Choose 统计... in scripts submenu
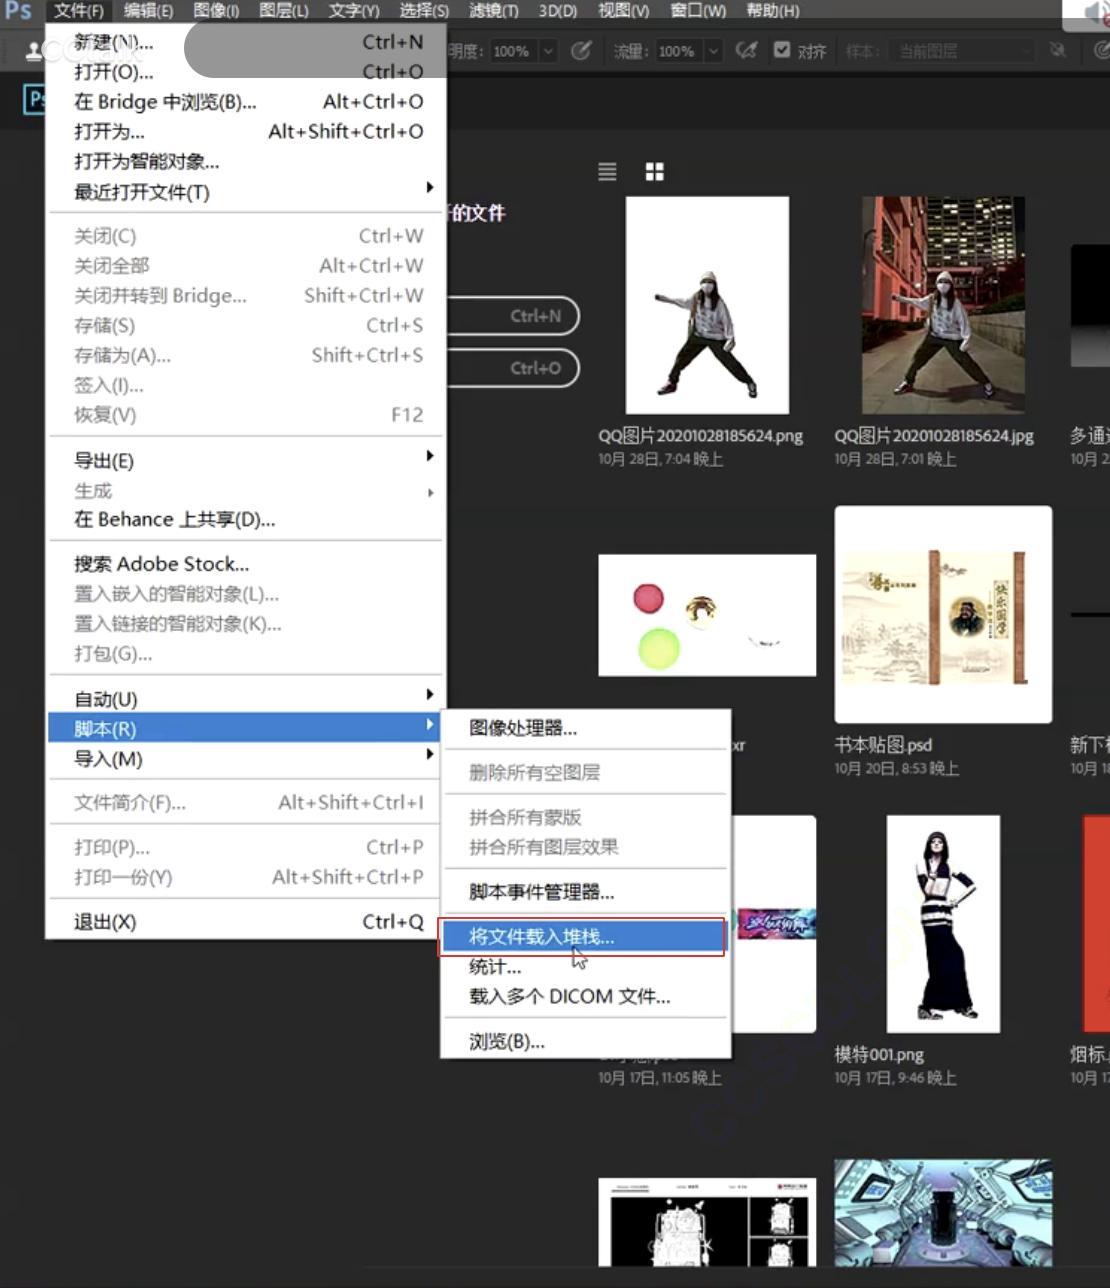 [585, 967]
